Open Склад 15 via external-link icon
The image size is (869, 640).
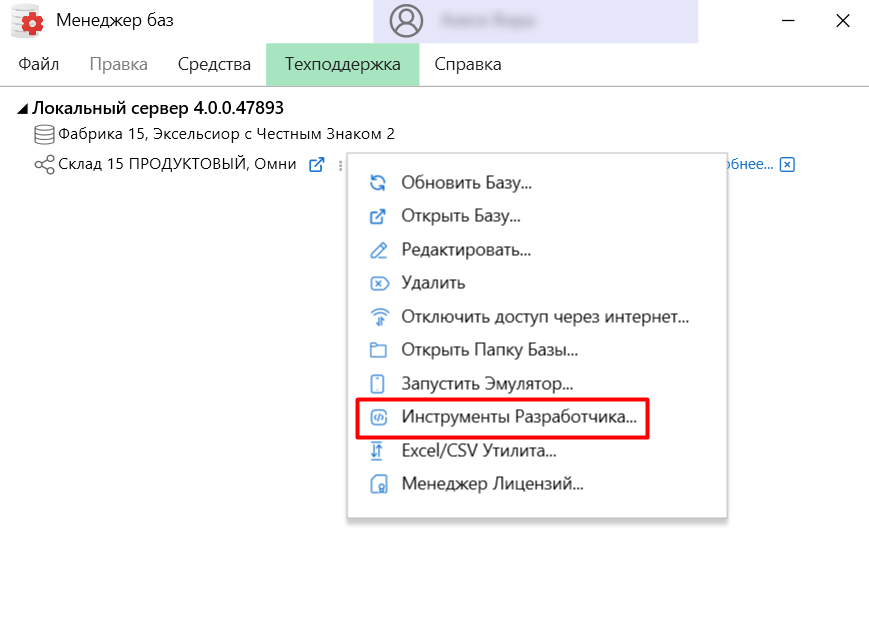click(315, 164)
